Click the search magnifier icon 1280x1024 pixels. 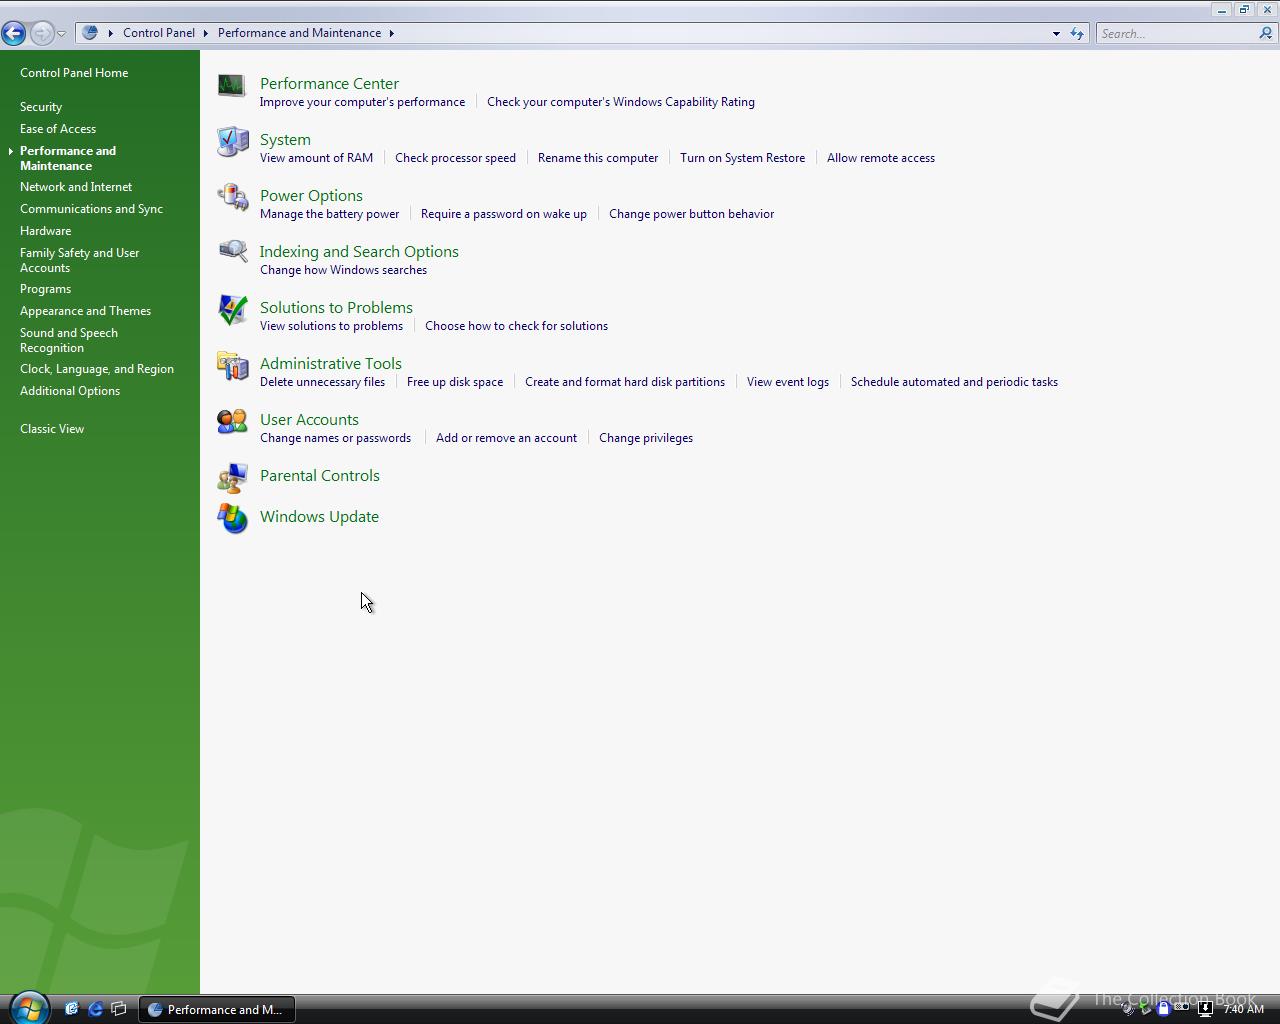[x=1266, y=33]
